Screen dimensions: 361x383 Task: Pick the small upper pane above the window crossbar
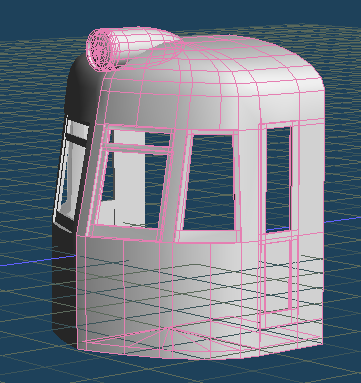point(141,138)
